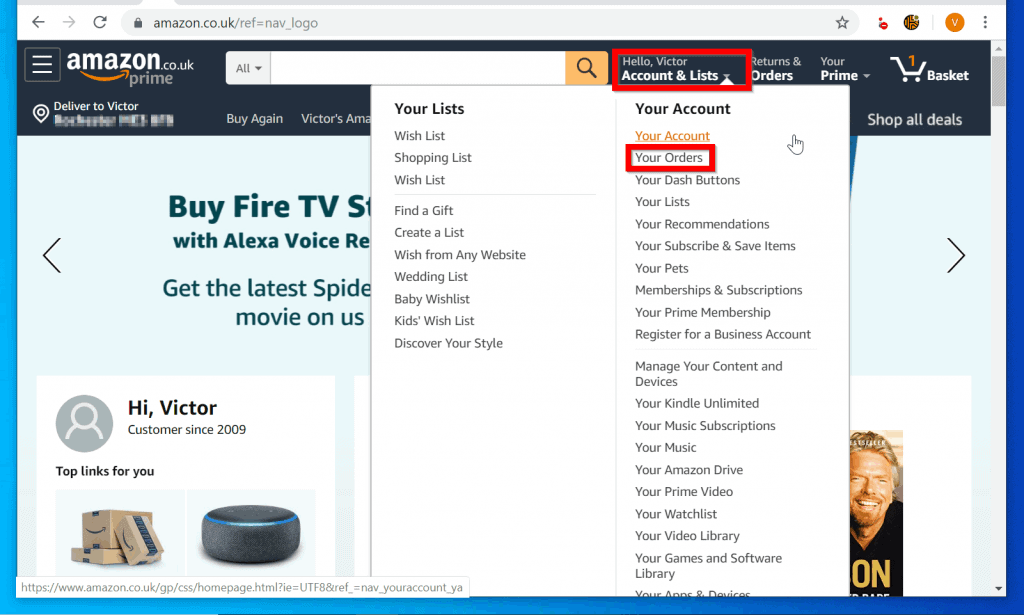
Task: Select Your Dash Buttons
Action: point(687,180)
